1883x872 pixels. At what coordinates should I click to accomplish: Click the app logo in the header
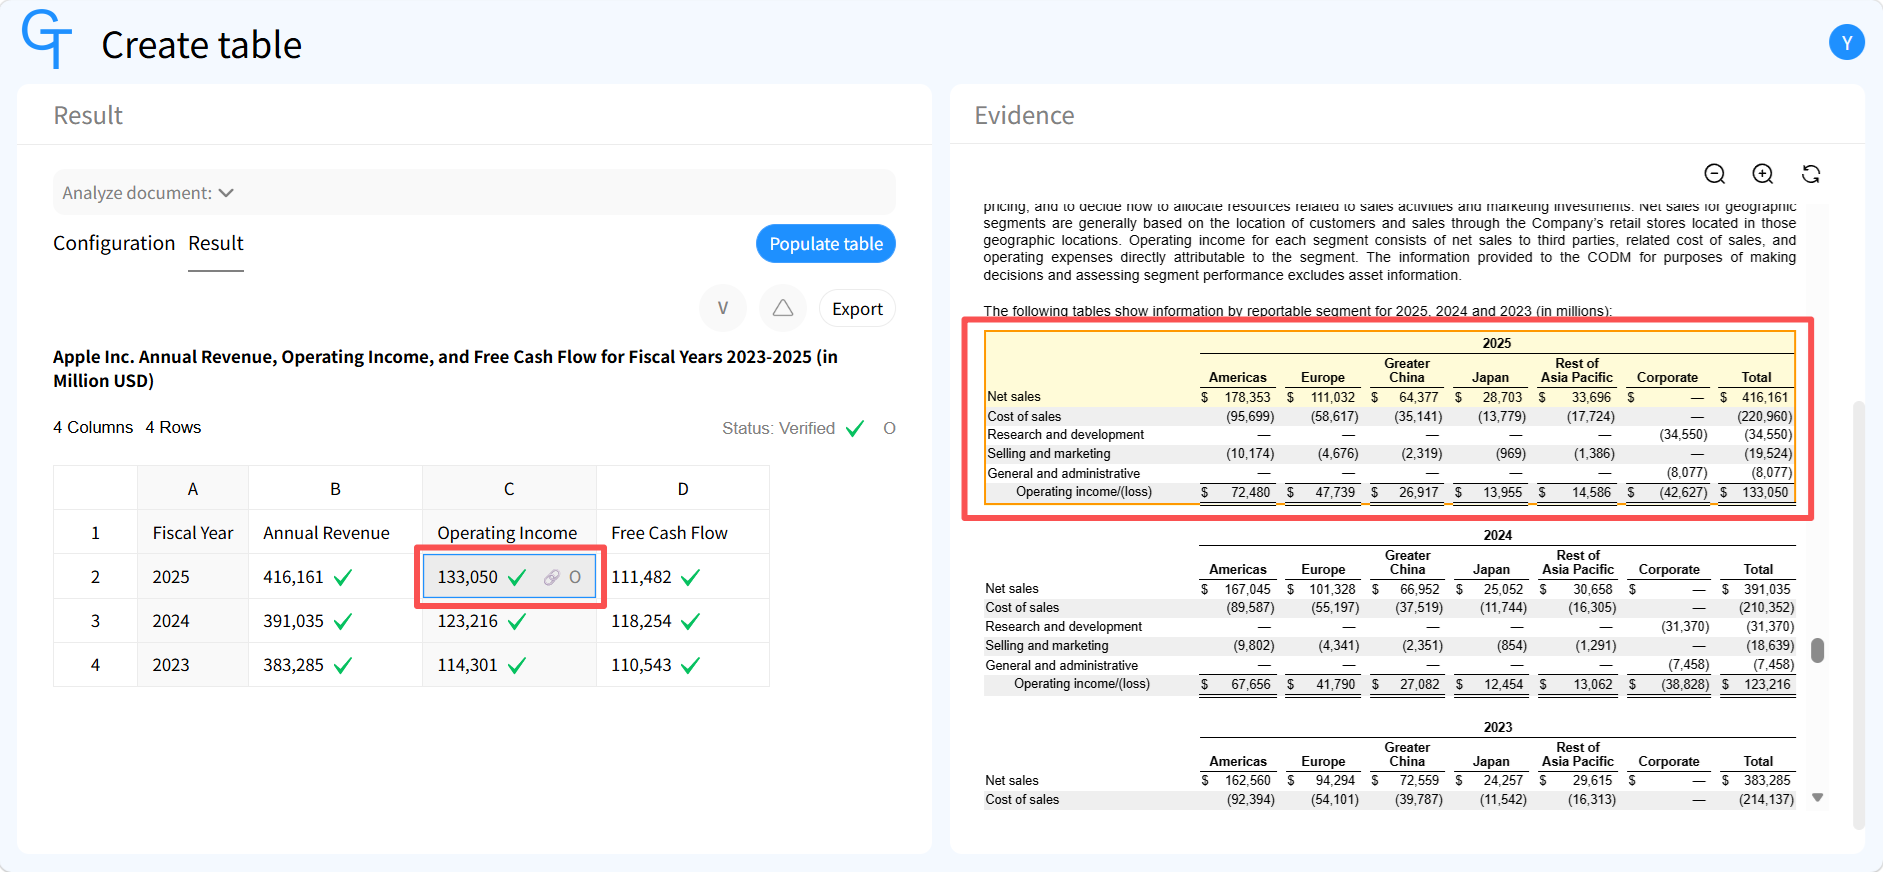47,40
